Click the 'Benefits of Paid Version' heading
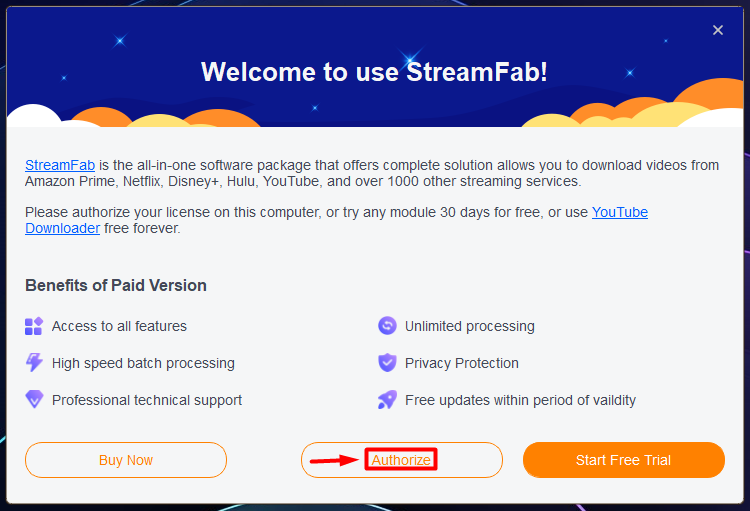This screenshot has width=750, height=511. [x=116, y=285]
